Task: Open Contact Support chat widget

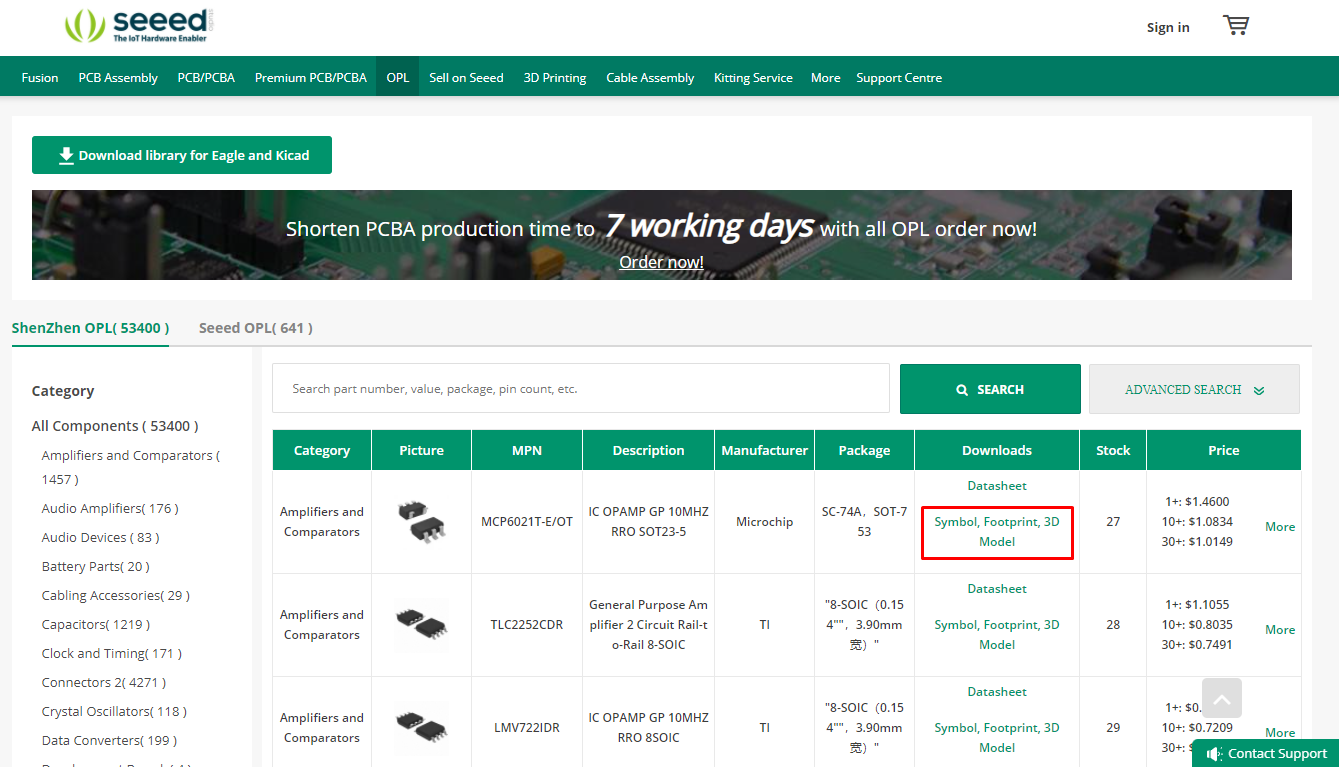Action: pyautogui.click(x=1266, y=753)
